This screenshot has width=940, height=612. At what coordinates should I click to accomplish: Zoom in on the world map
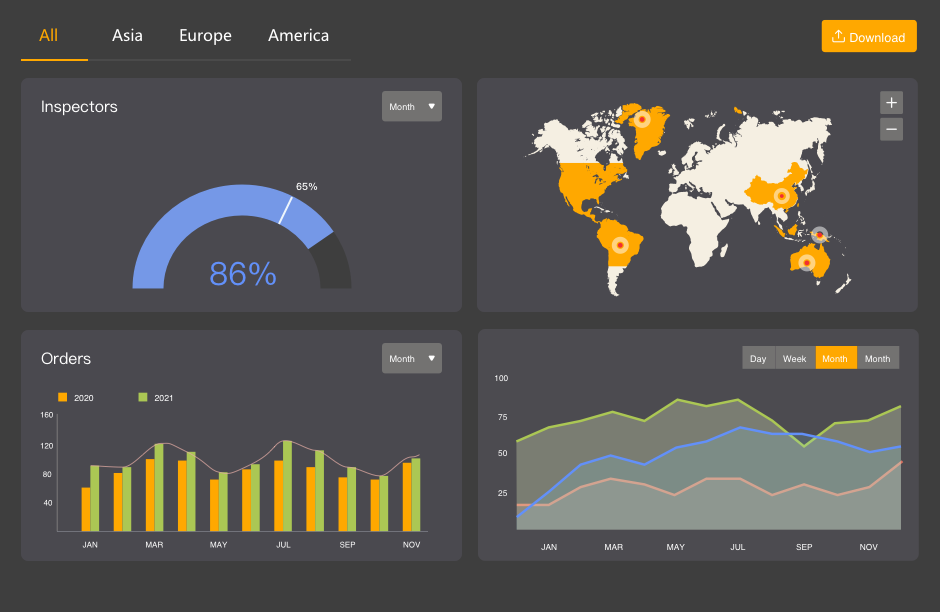891,102
